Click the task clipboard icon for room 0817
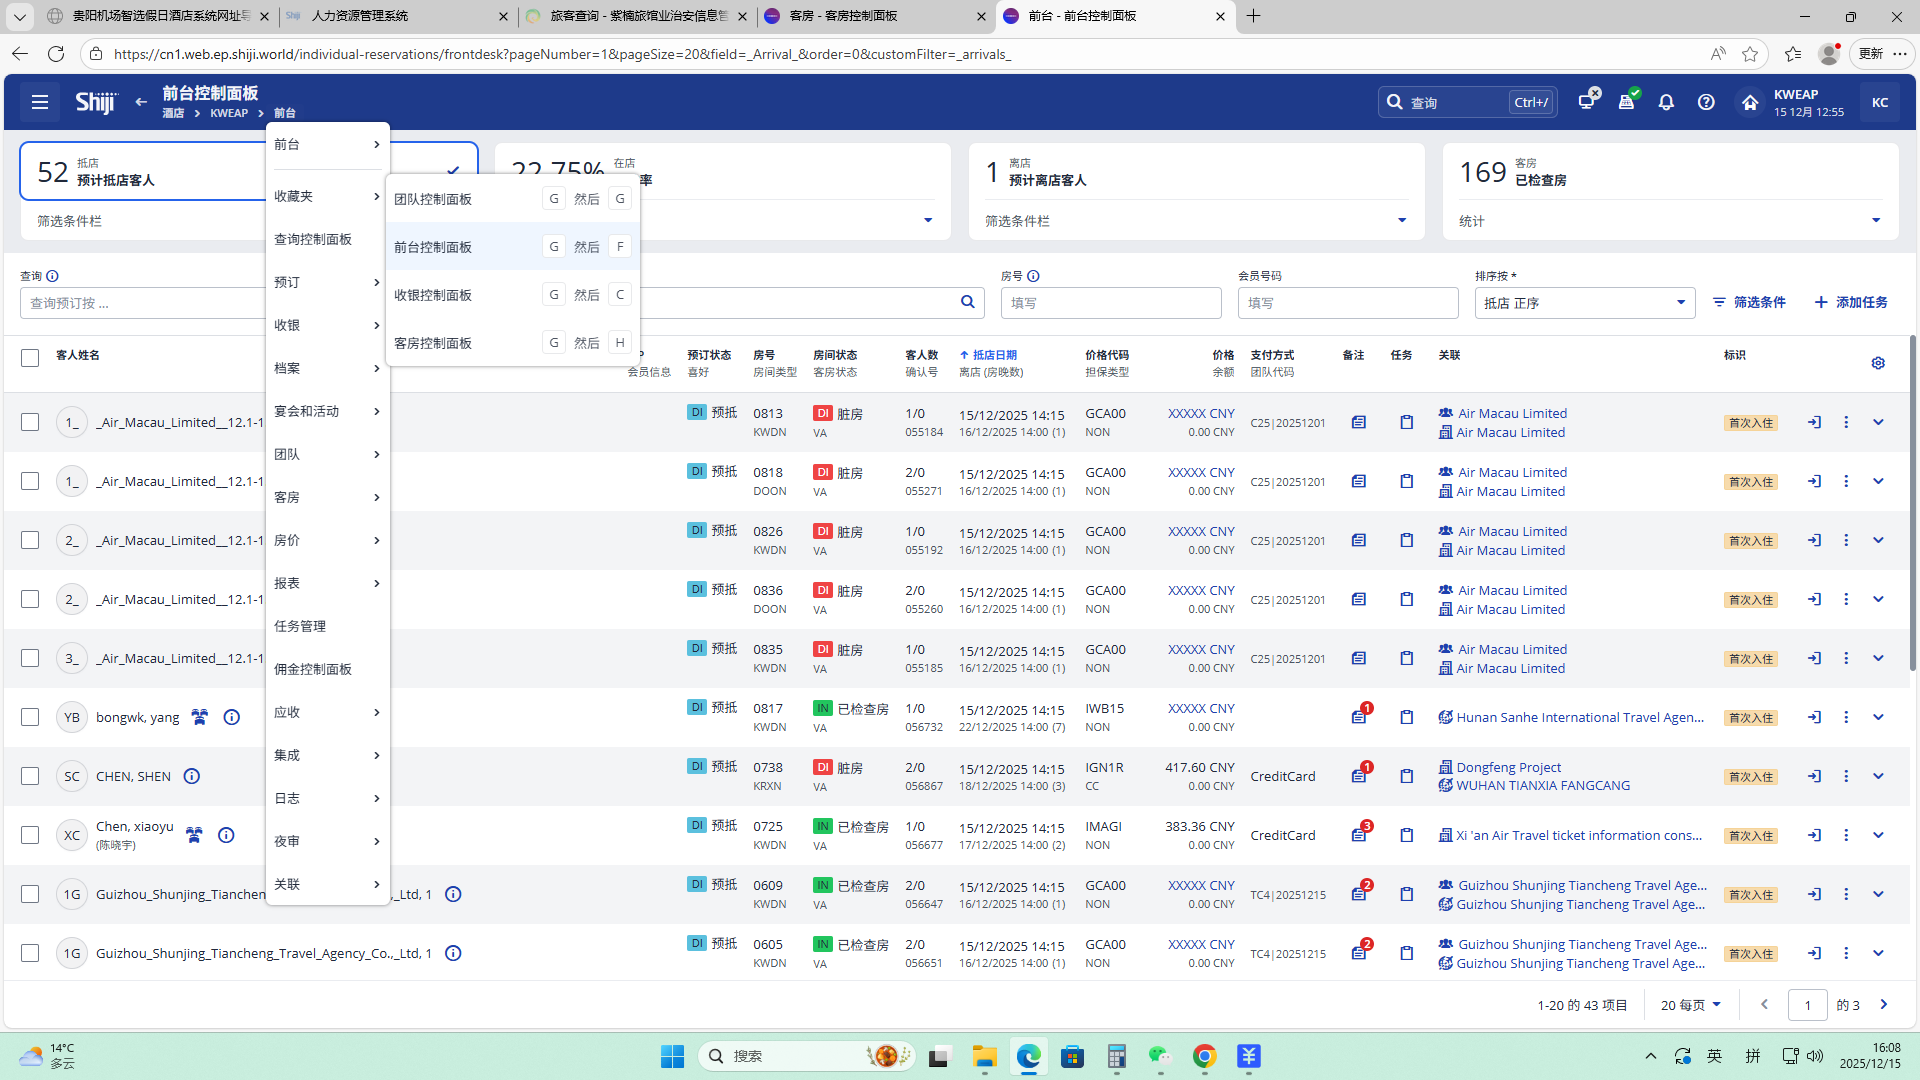Image resolution: width=1920 pixels, height=1080 pixels. (1406, 717)
